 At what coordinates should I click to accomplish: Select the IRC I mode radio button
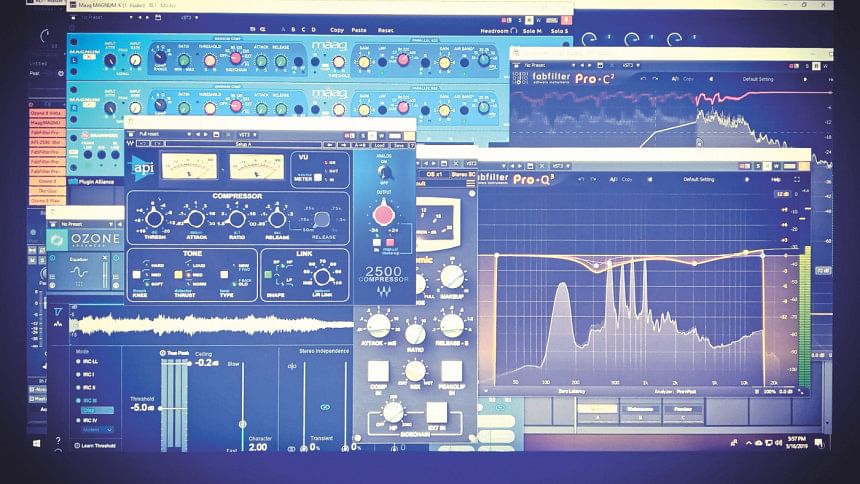click(78, 374)
